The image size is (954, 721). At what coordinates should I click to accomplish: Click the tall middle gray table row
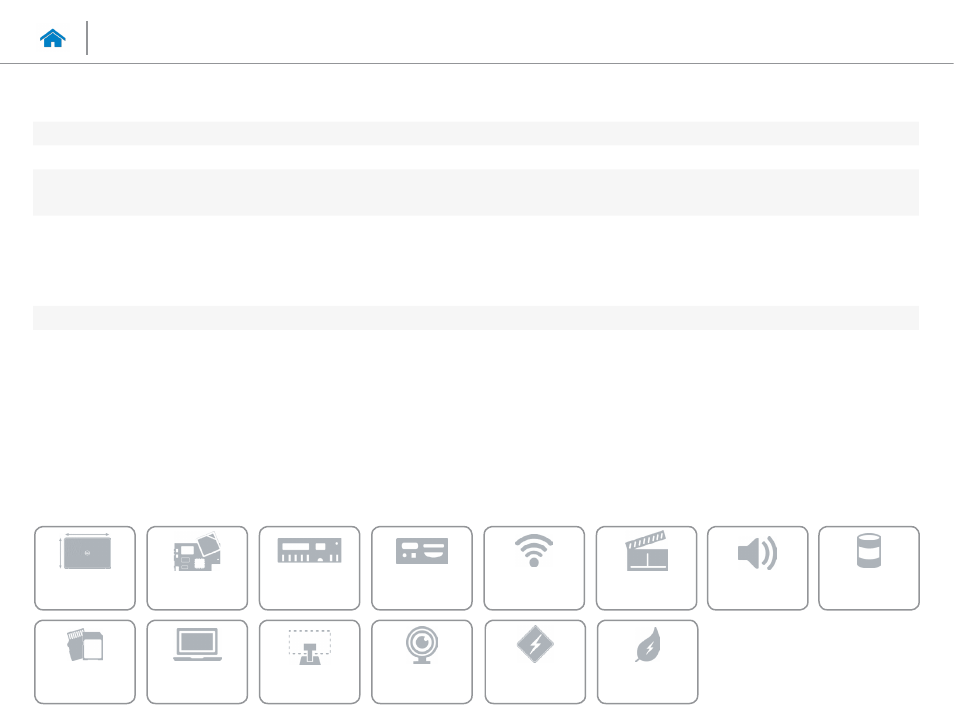(x=476, y=192)
